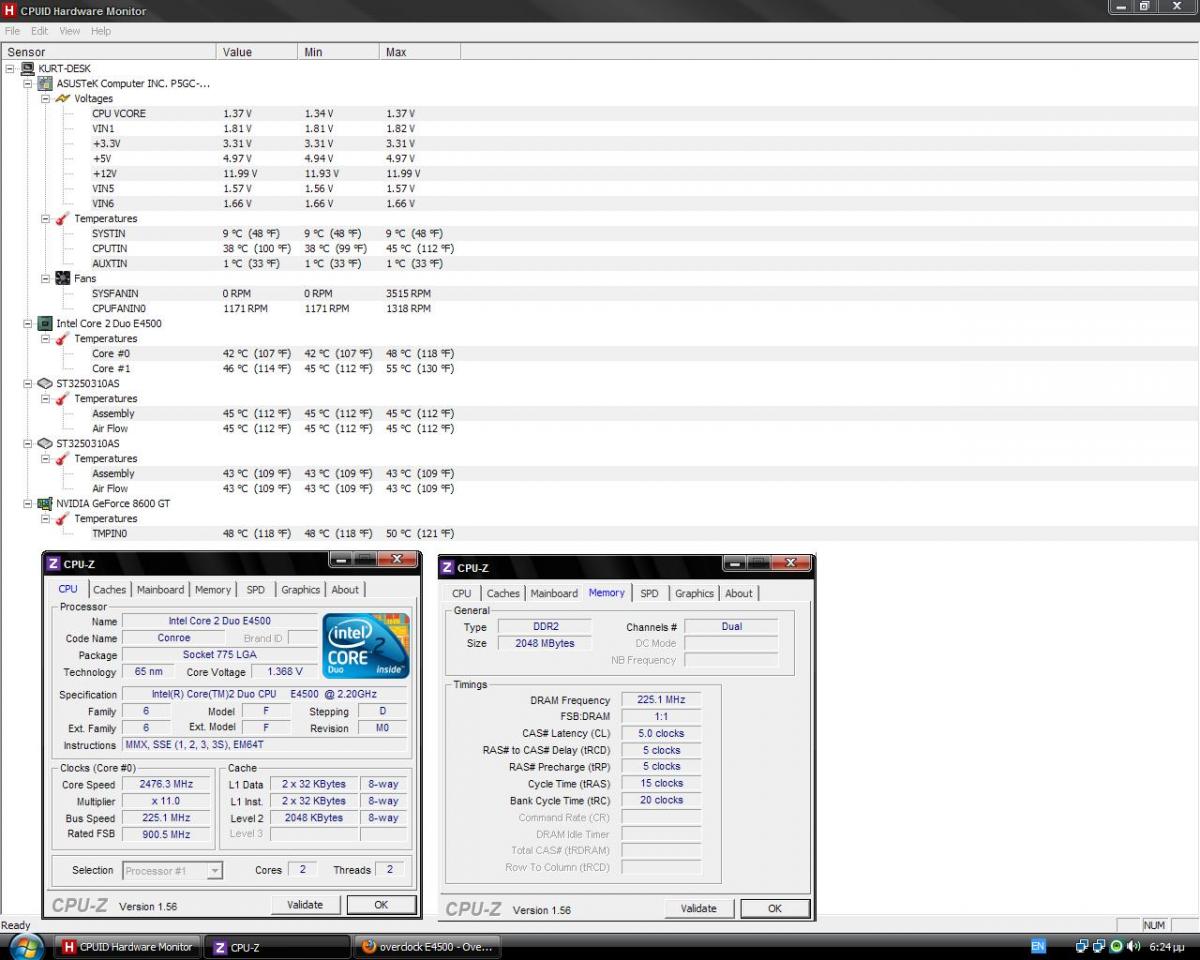This screenshot has height=960, width=1200.
Task: Open the Help menu
Action: click(101, 31)
